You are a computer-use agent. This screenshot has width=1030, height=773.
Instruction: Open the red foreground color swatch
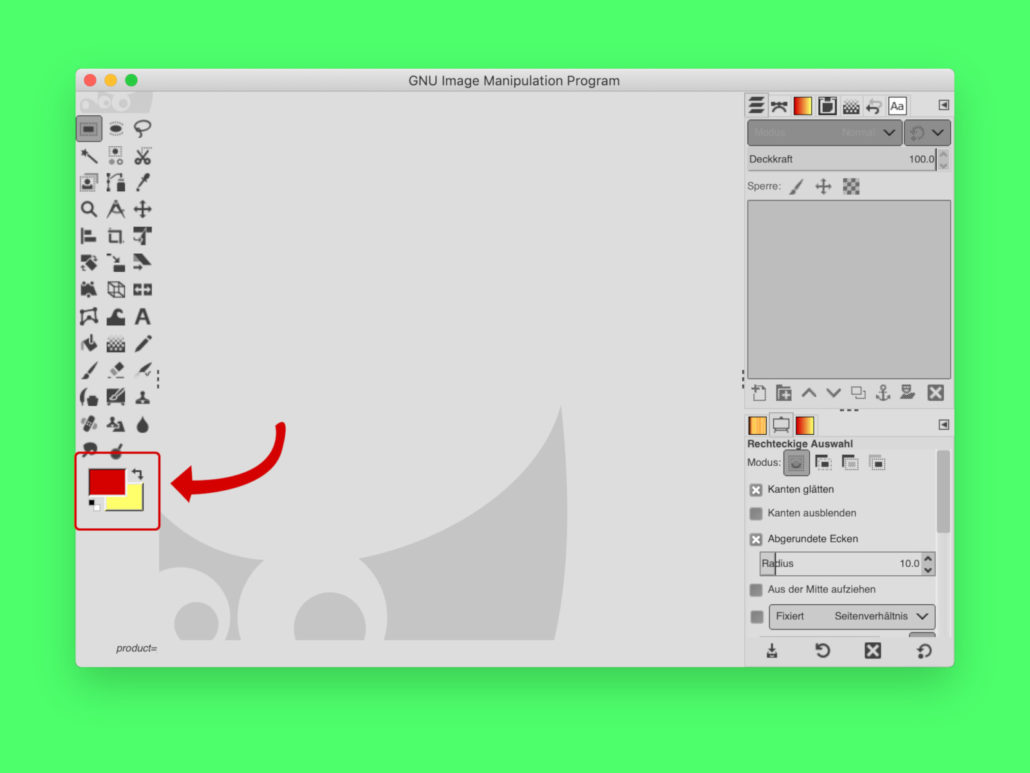(x=105, y=481)
